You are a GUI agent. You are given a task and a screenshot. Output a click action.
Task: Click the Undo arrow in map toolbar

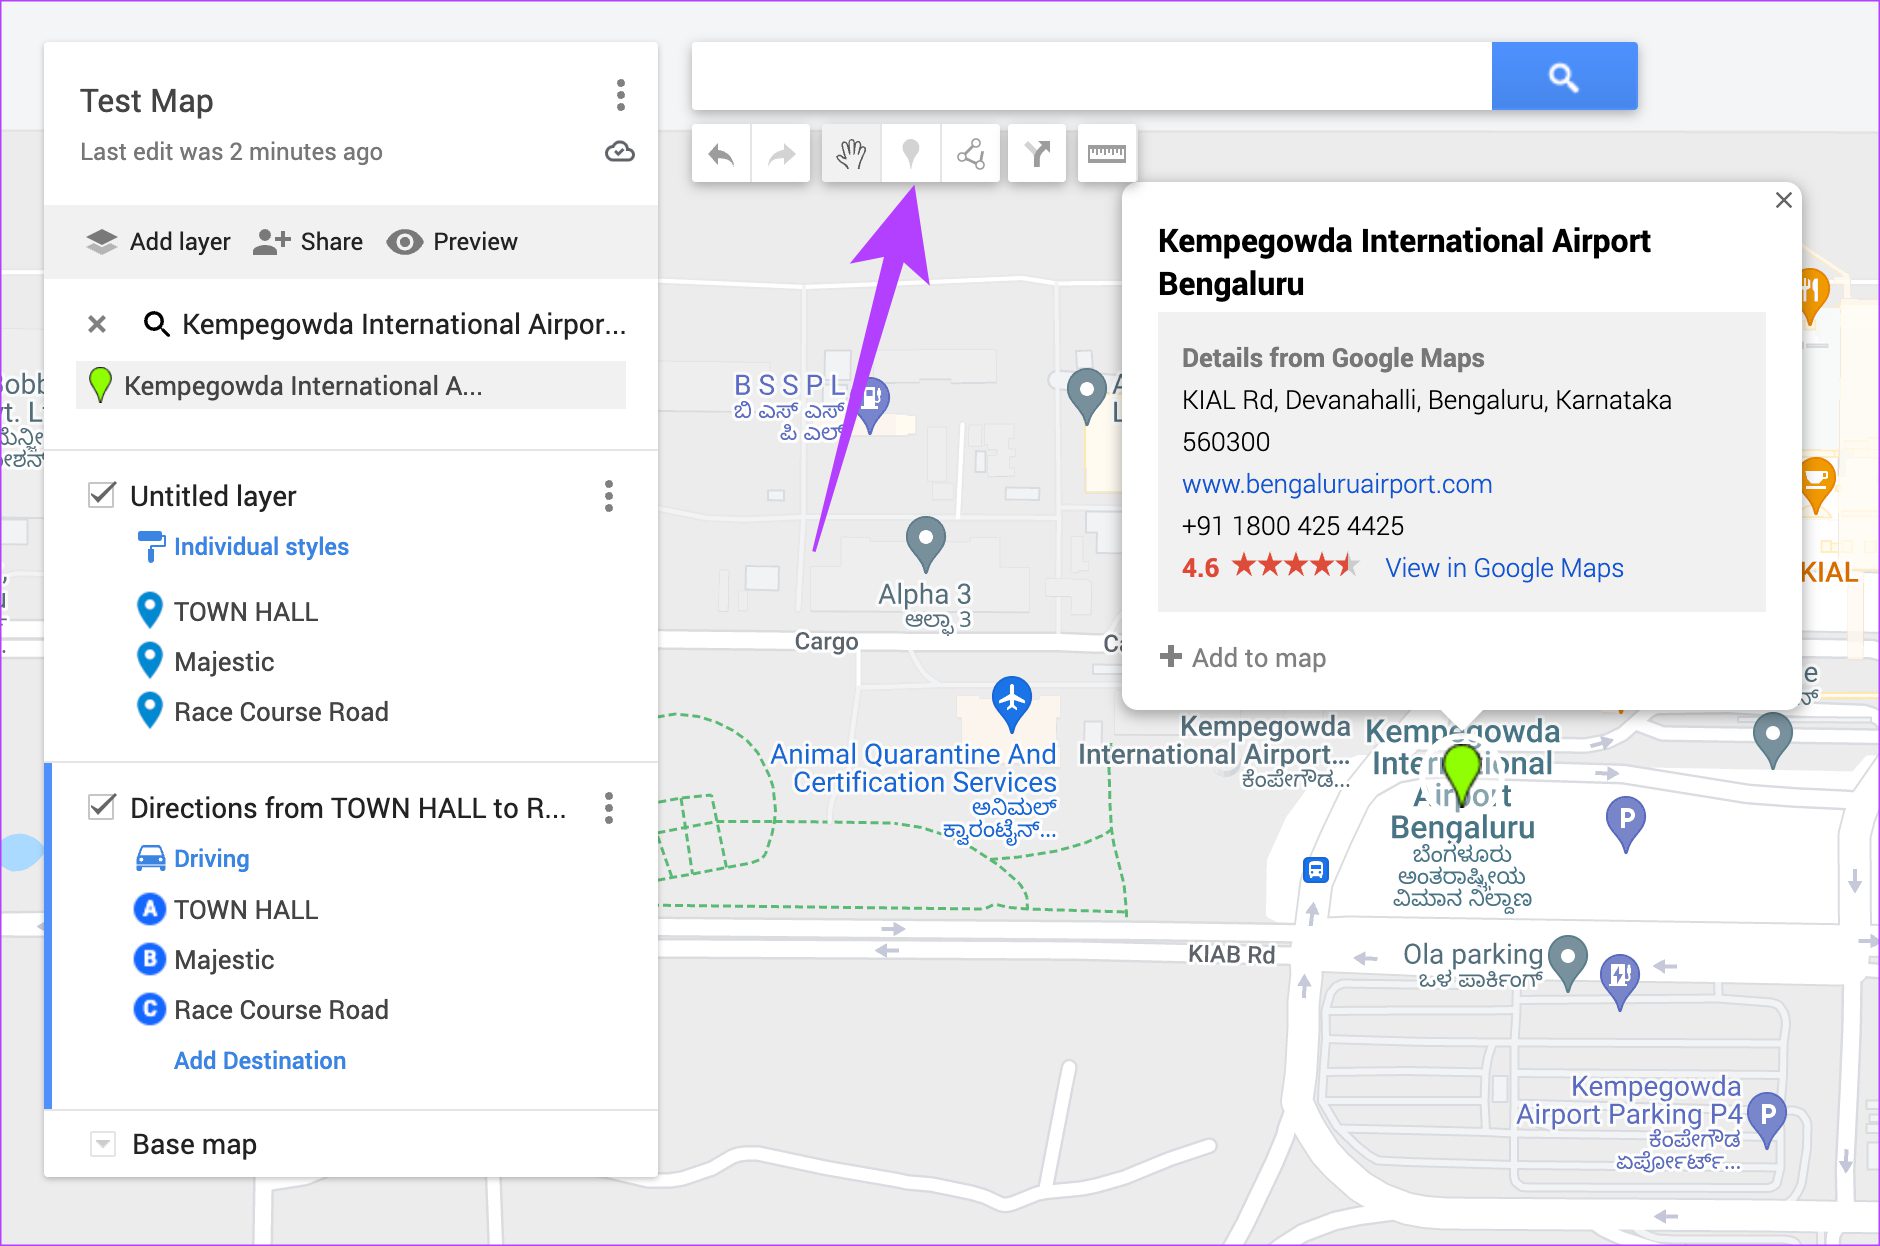(721, 154)
